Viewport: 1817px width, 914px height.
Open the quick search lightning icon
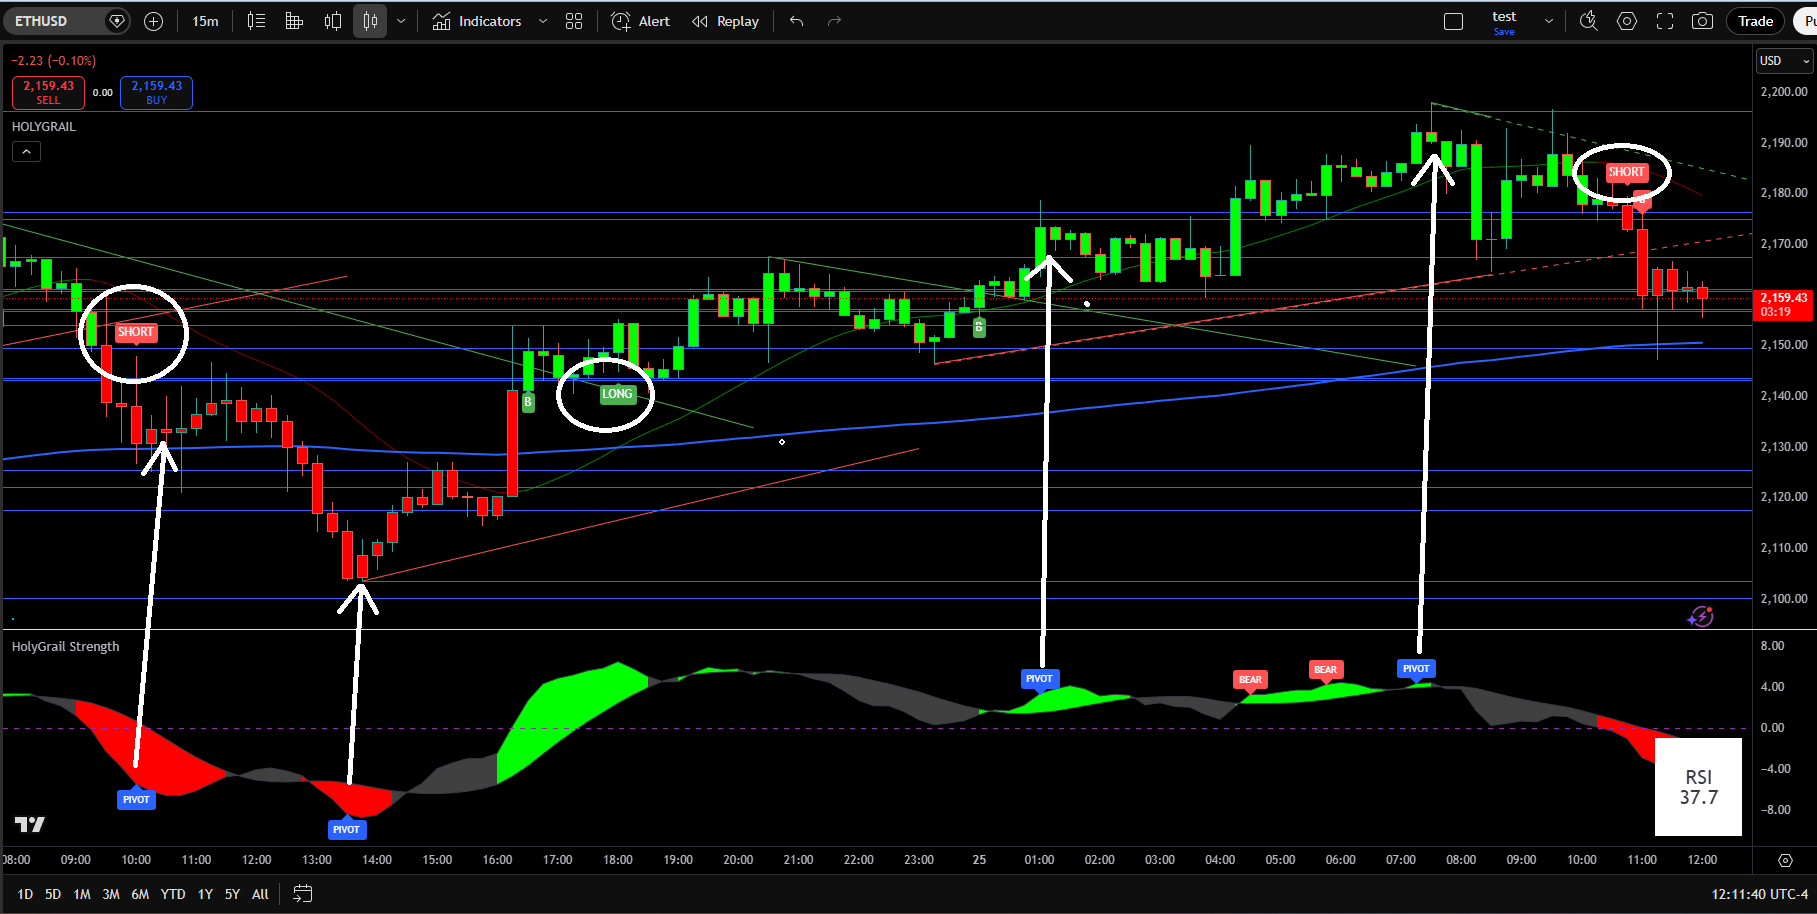[1588, 21]
